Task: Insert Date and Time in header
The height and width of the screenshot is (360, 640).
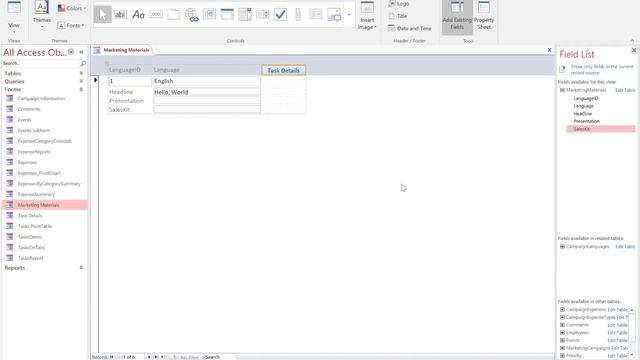Action: click(x=409, y=28)
